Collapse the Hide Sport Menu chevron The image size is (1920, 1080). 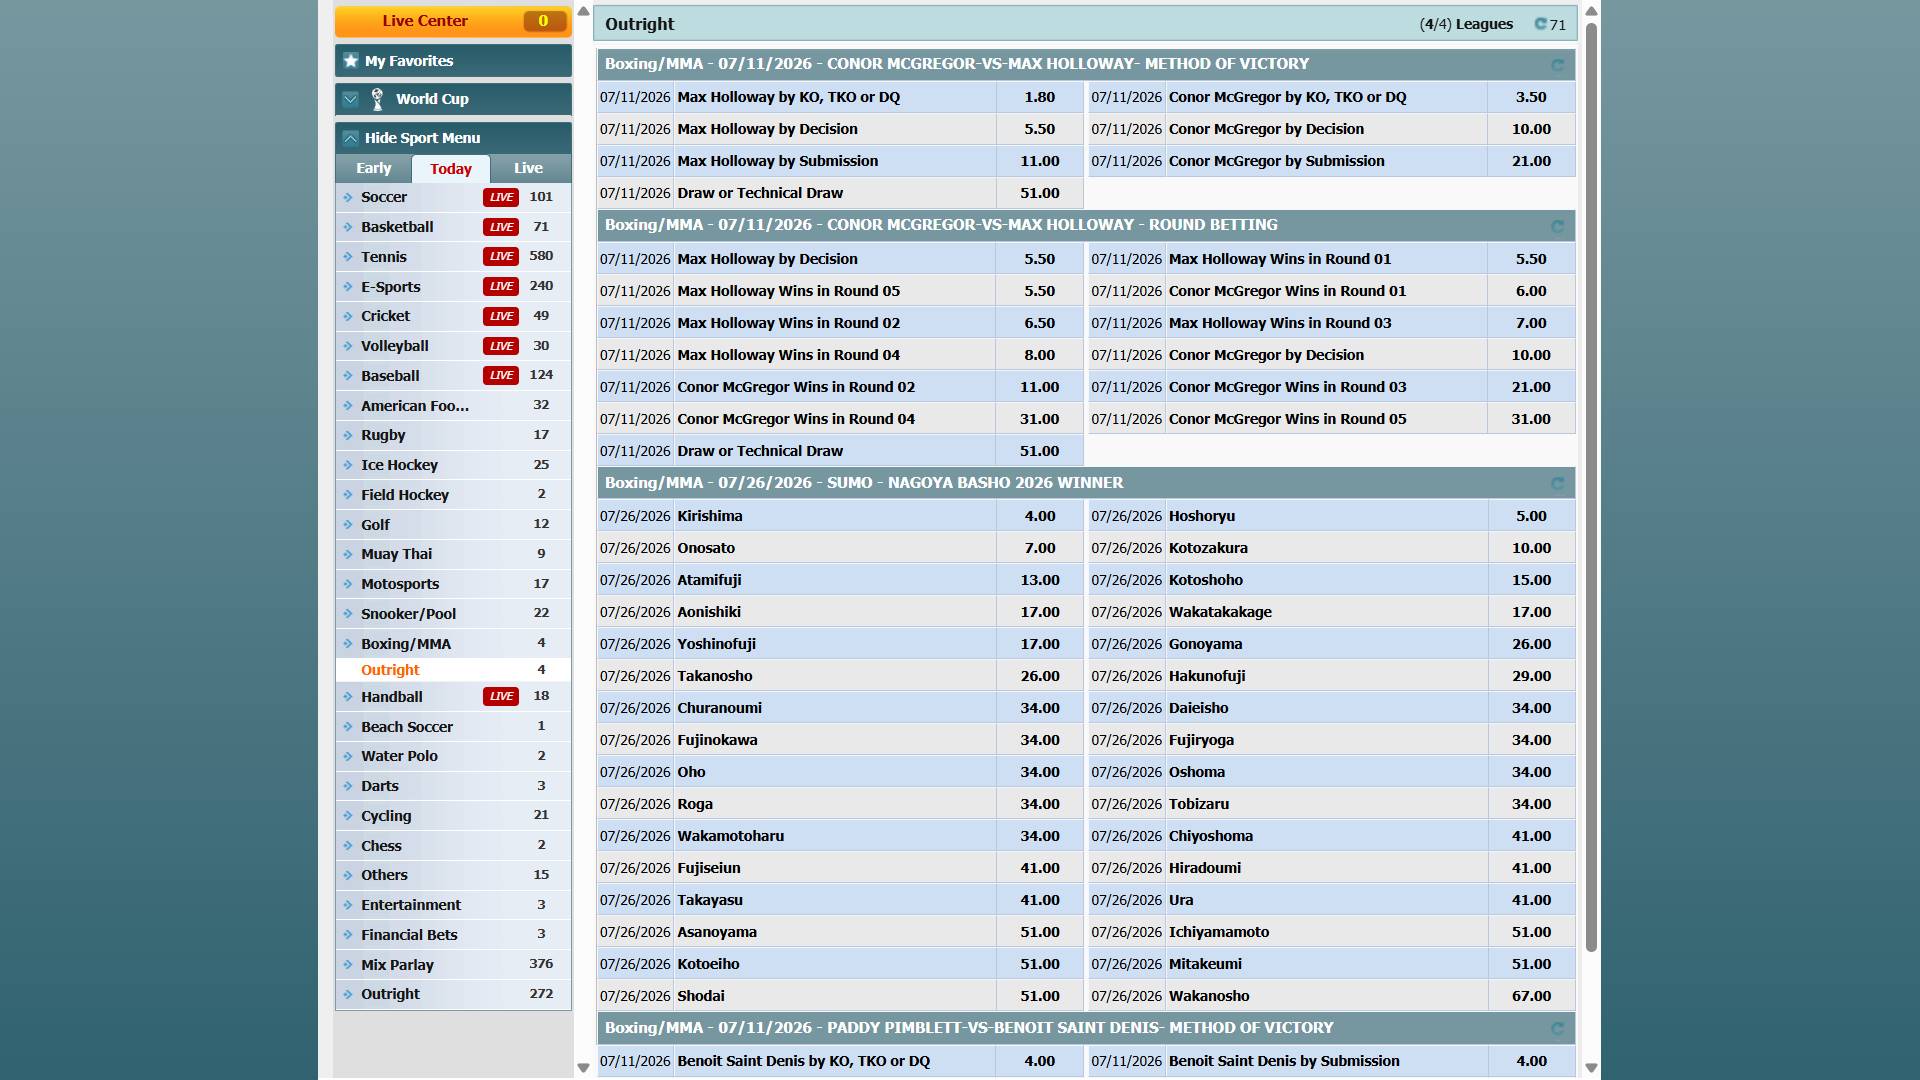pyautogui.click(x=350, y=138)
